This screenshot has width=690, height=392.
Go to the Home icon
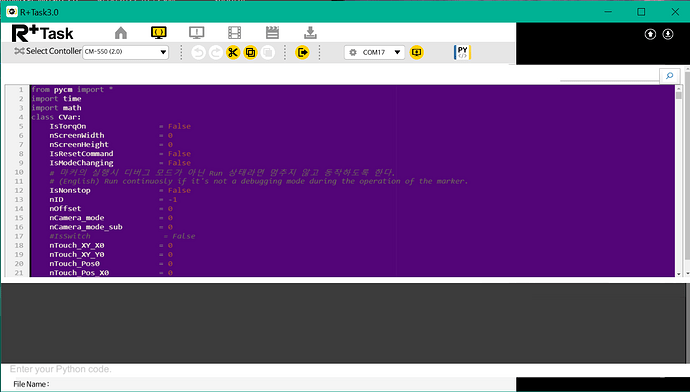[x=121, y=33]
